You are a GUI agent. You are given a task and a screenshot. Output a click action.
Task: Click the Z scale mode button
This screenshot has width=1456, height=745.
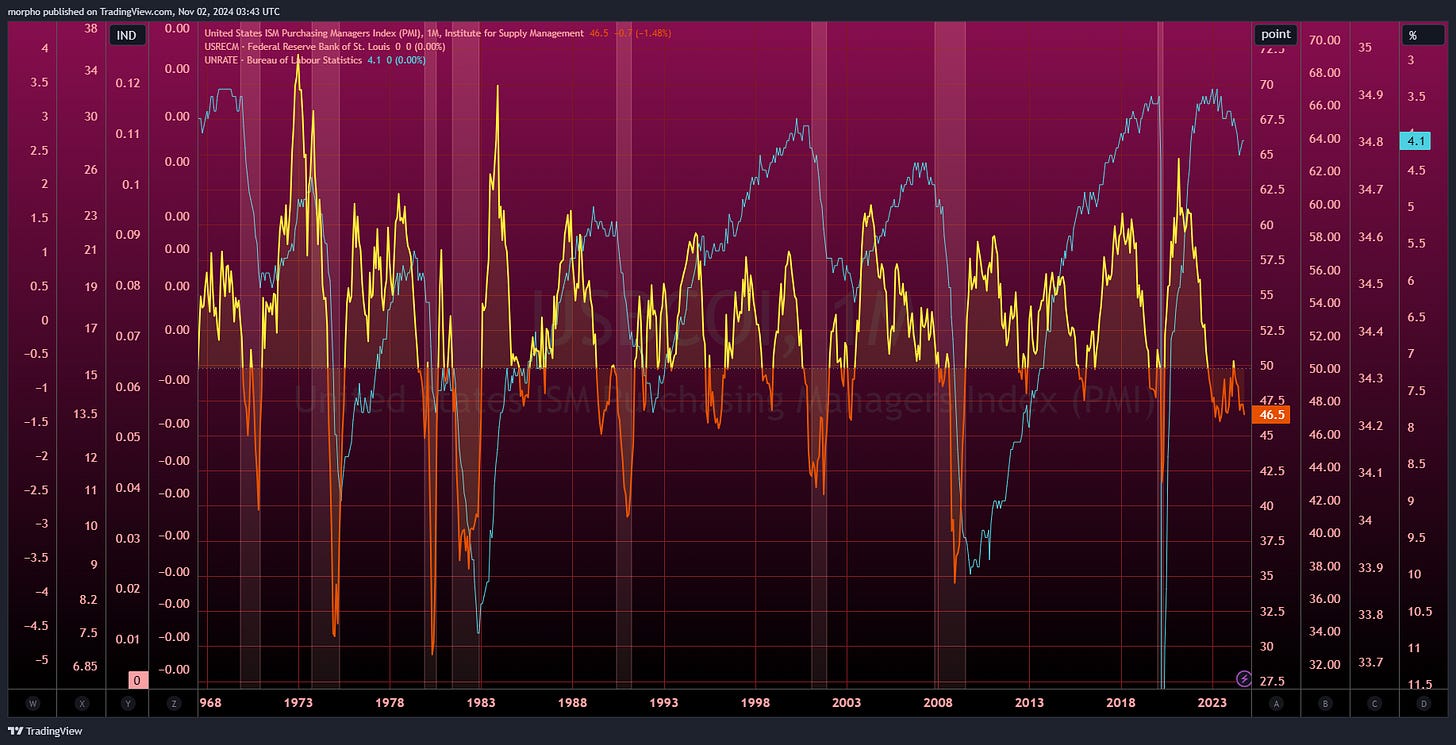[174, 704]
